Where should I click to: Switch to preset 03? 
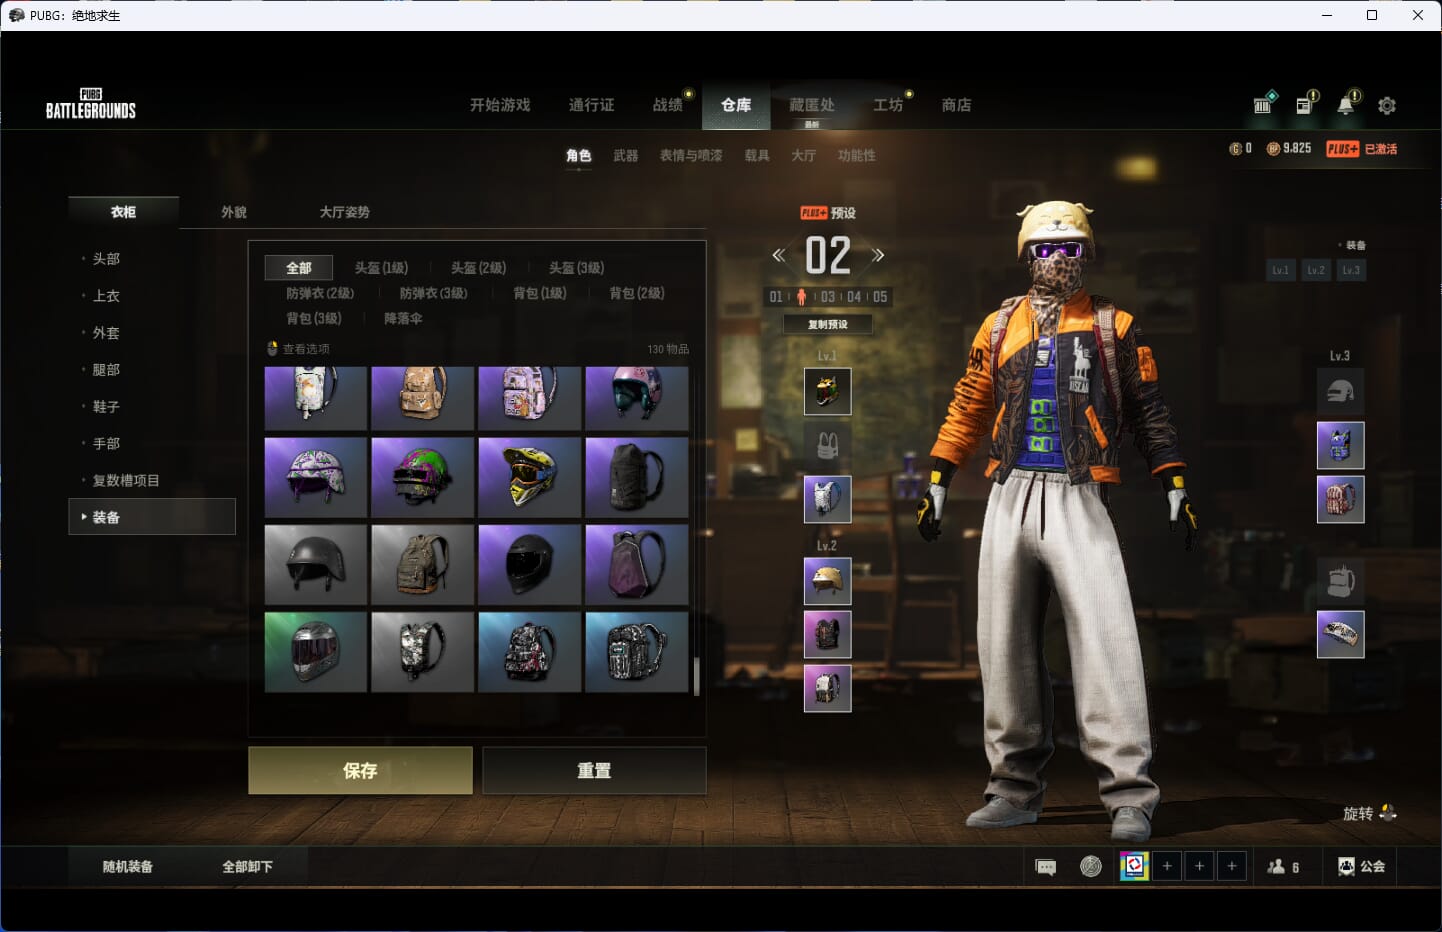point(828,297)
